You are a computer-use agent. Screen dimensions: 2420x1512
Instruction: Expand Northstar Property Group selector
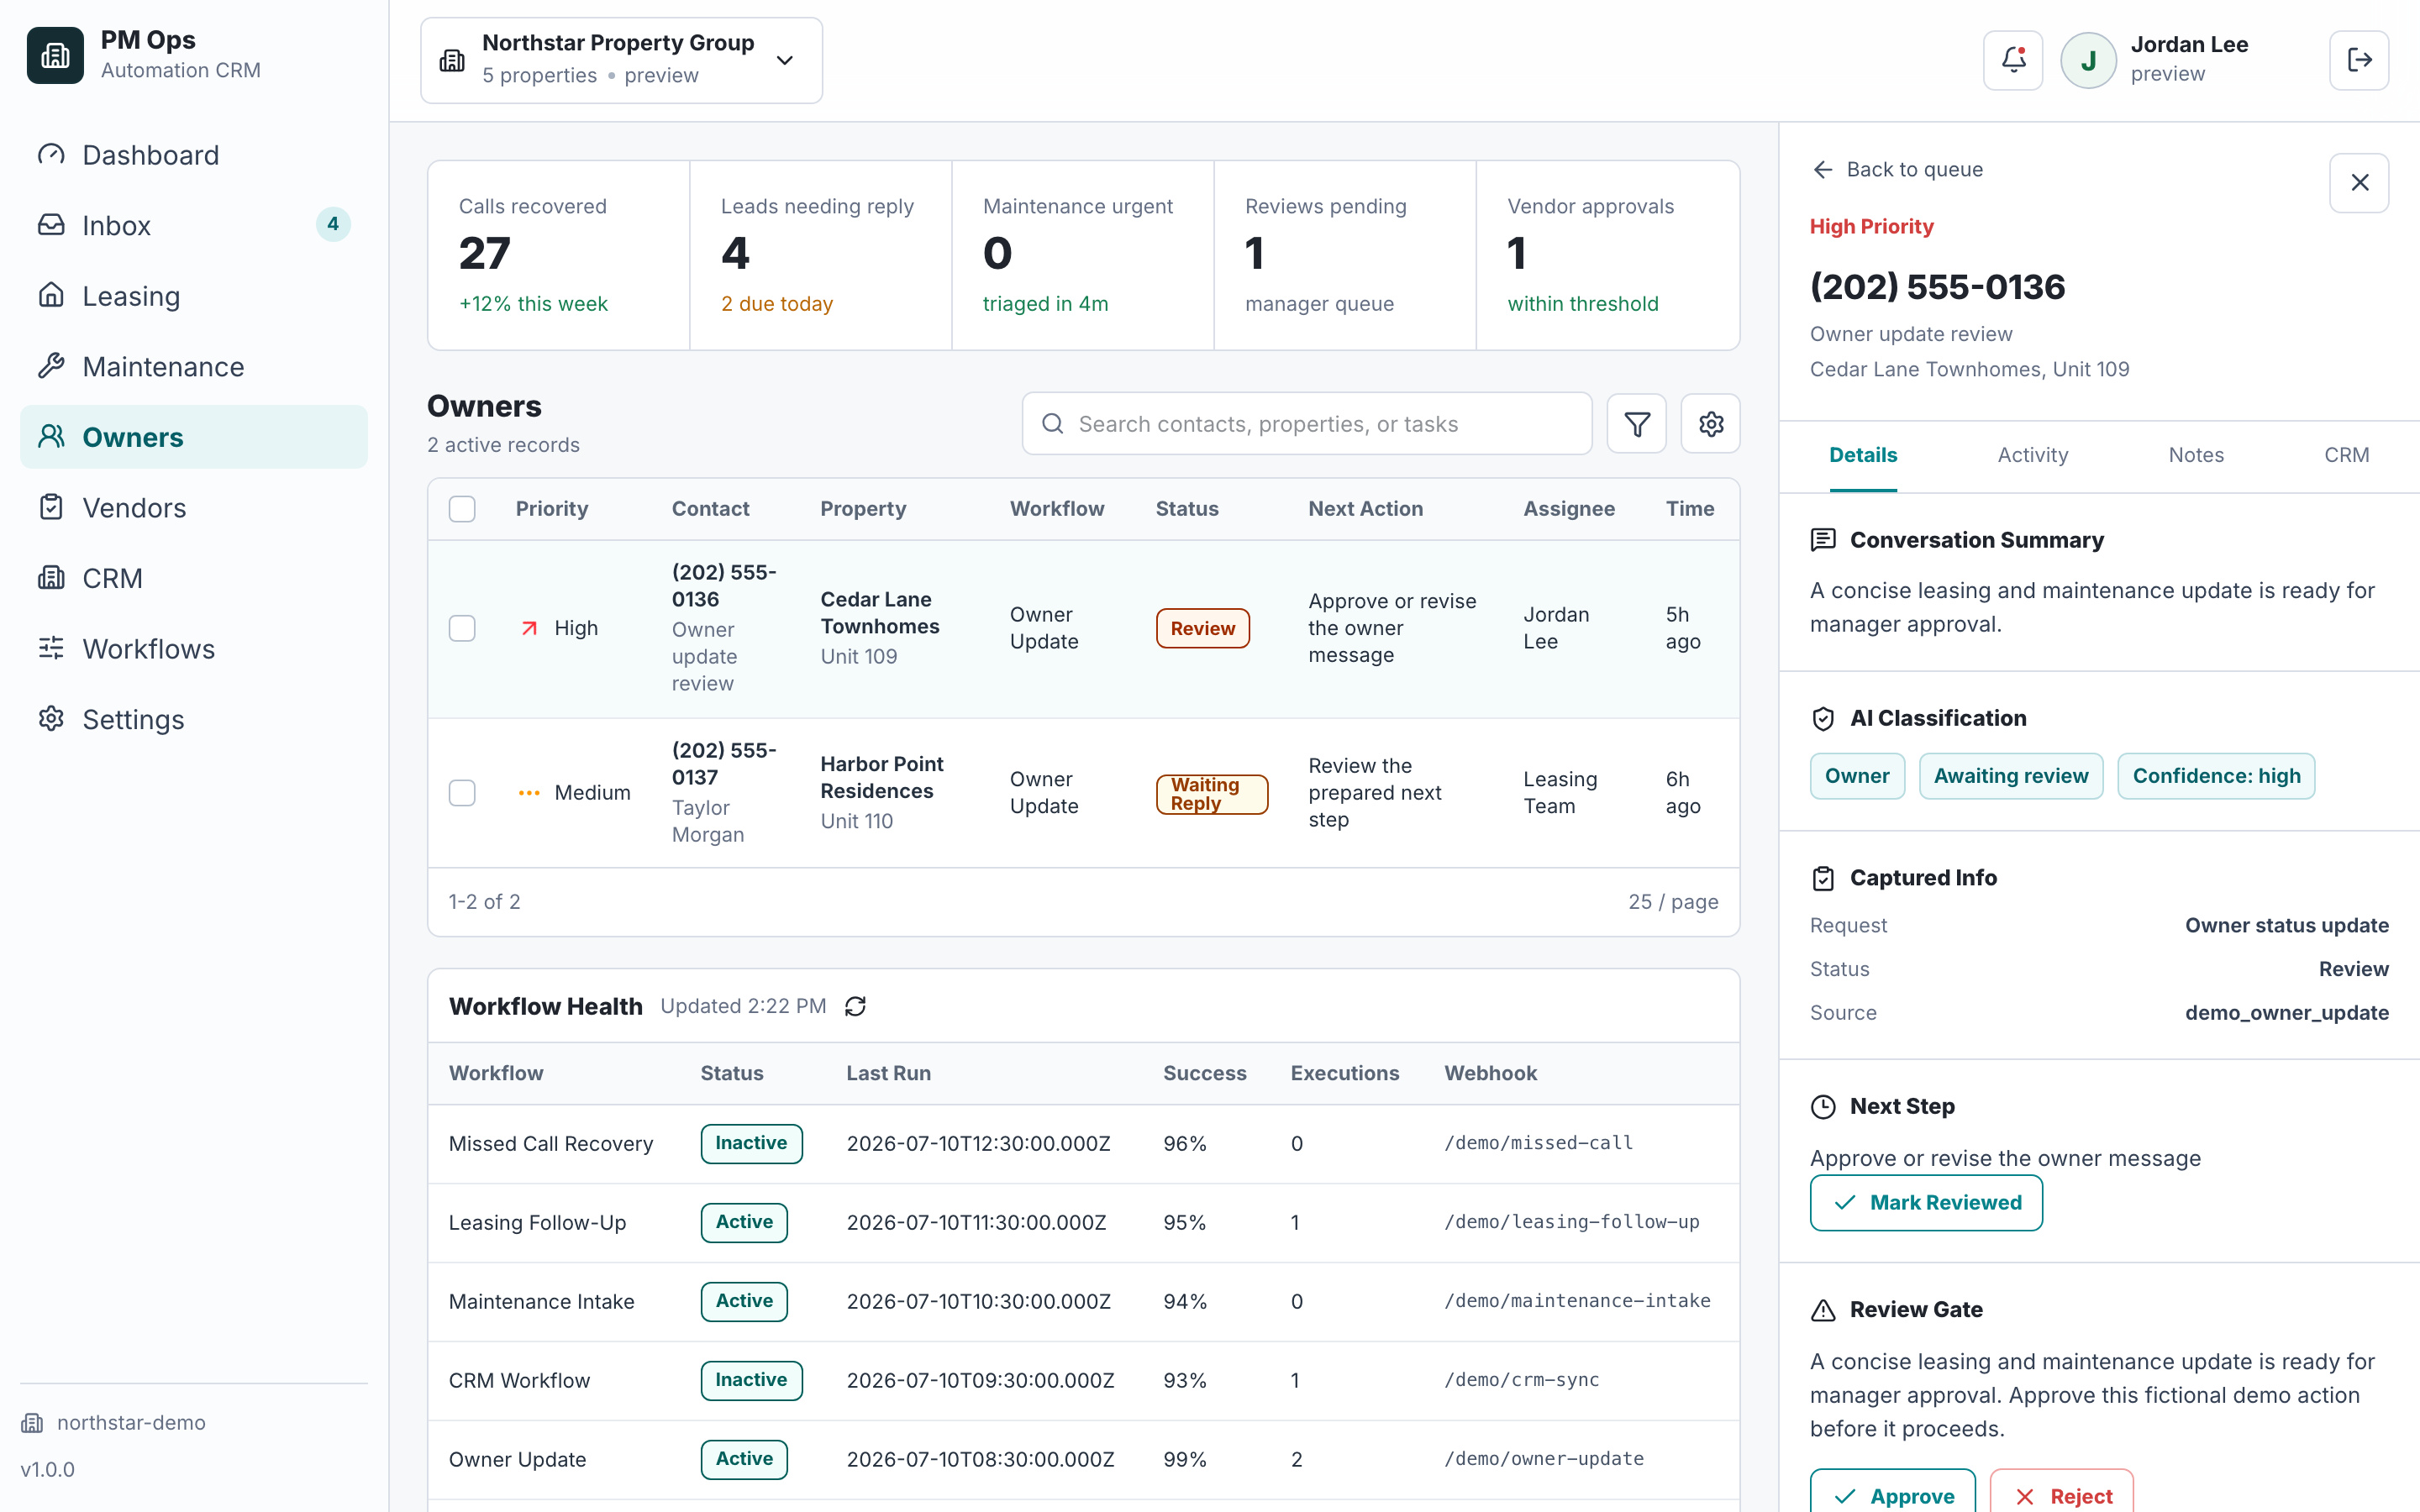pos(621,60)
